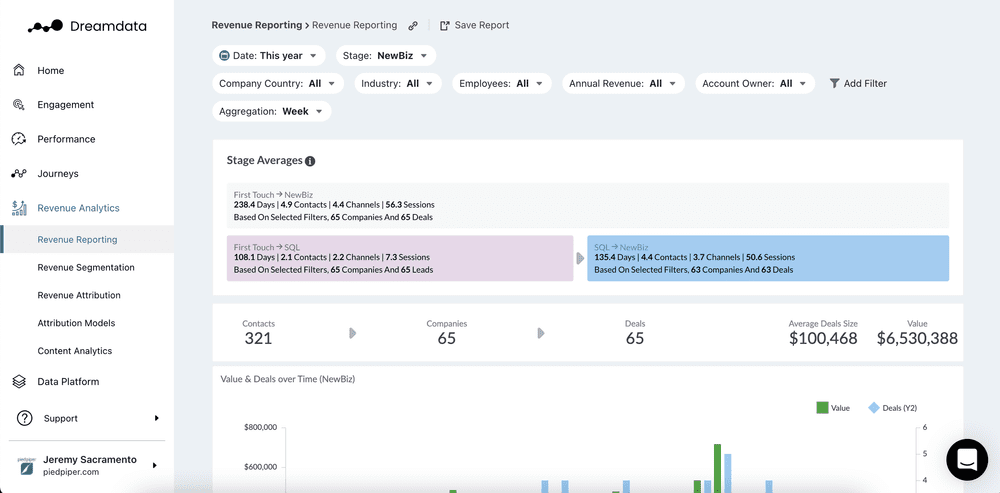Click the First Touch → SQL box
This screenshot has width=1000, height=493.
point(400,258)
